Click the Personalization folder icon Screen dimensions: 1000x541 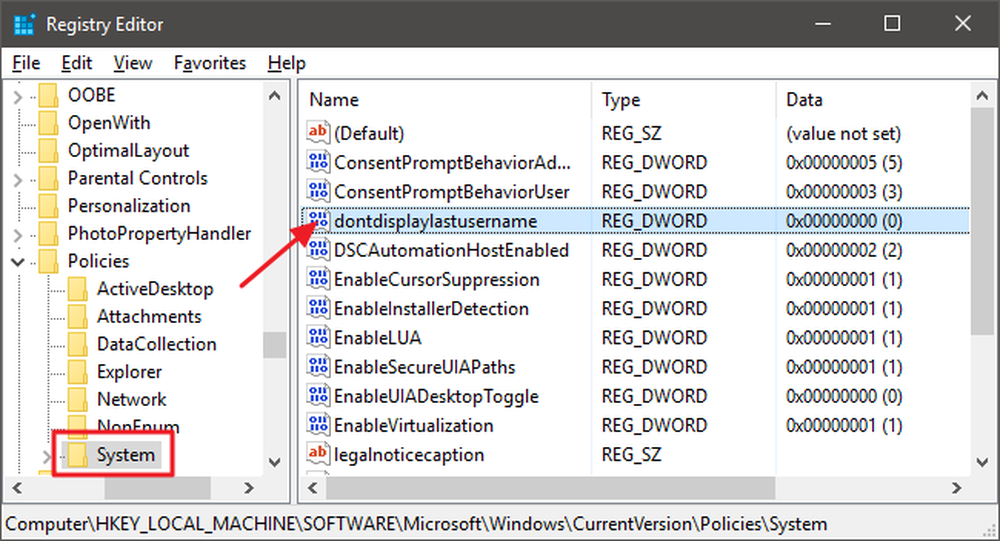coord(48,205)
